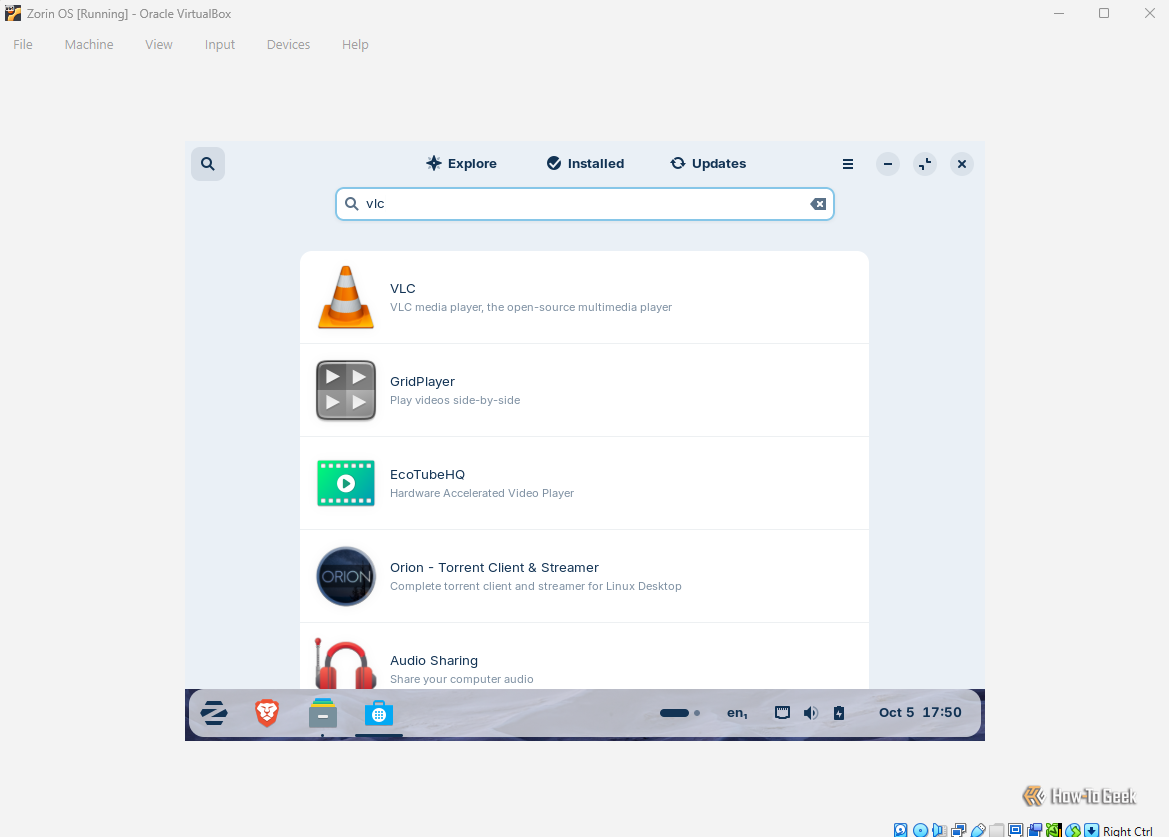Click the VirtualBox network status icon
This screenshot has width=1169, height=837.
pyautogui.click(x=959, y=830)
